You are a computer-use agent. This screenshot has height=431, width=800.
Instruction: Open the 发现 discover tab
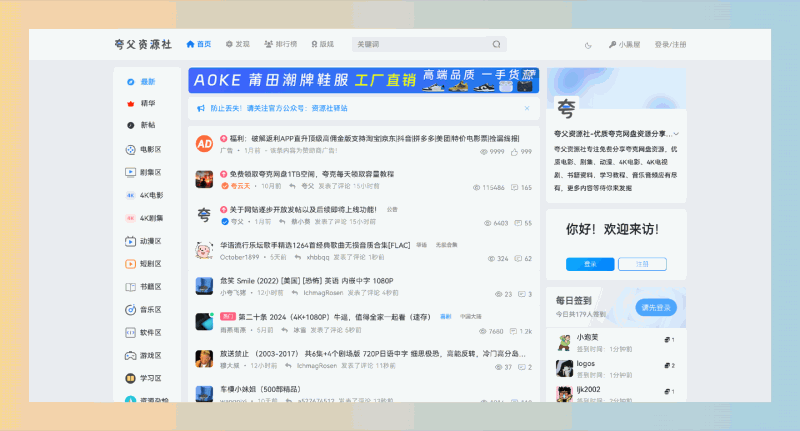(238, 44)
